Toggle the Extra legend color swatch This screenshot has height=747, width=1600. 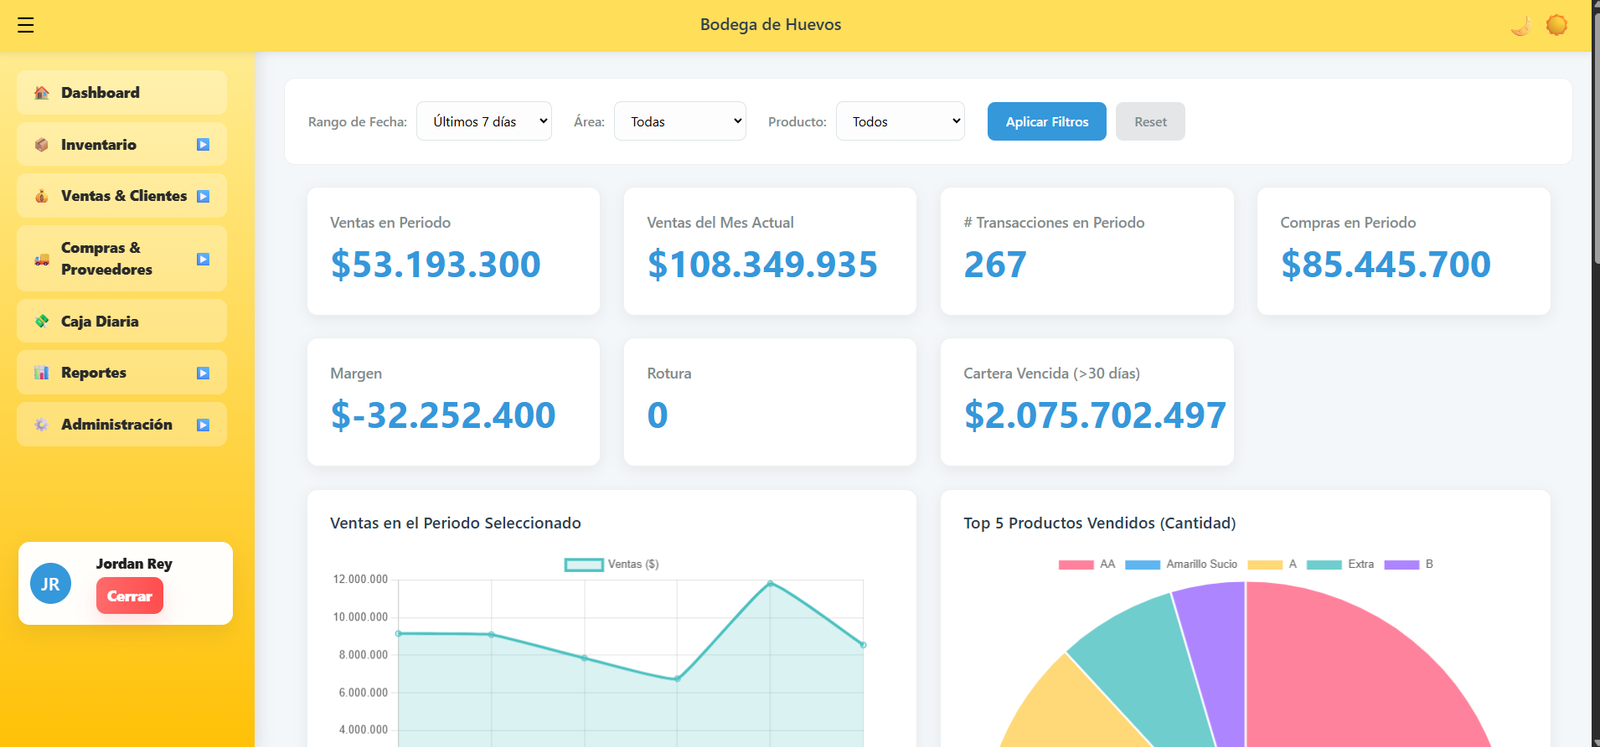1324,565
